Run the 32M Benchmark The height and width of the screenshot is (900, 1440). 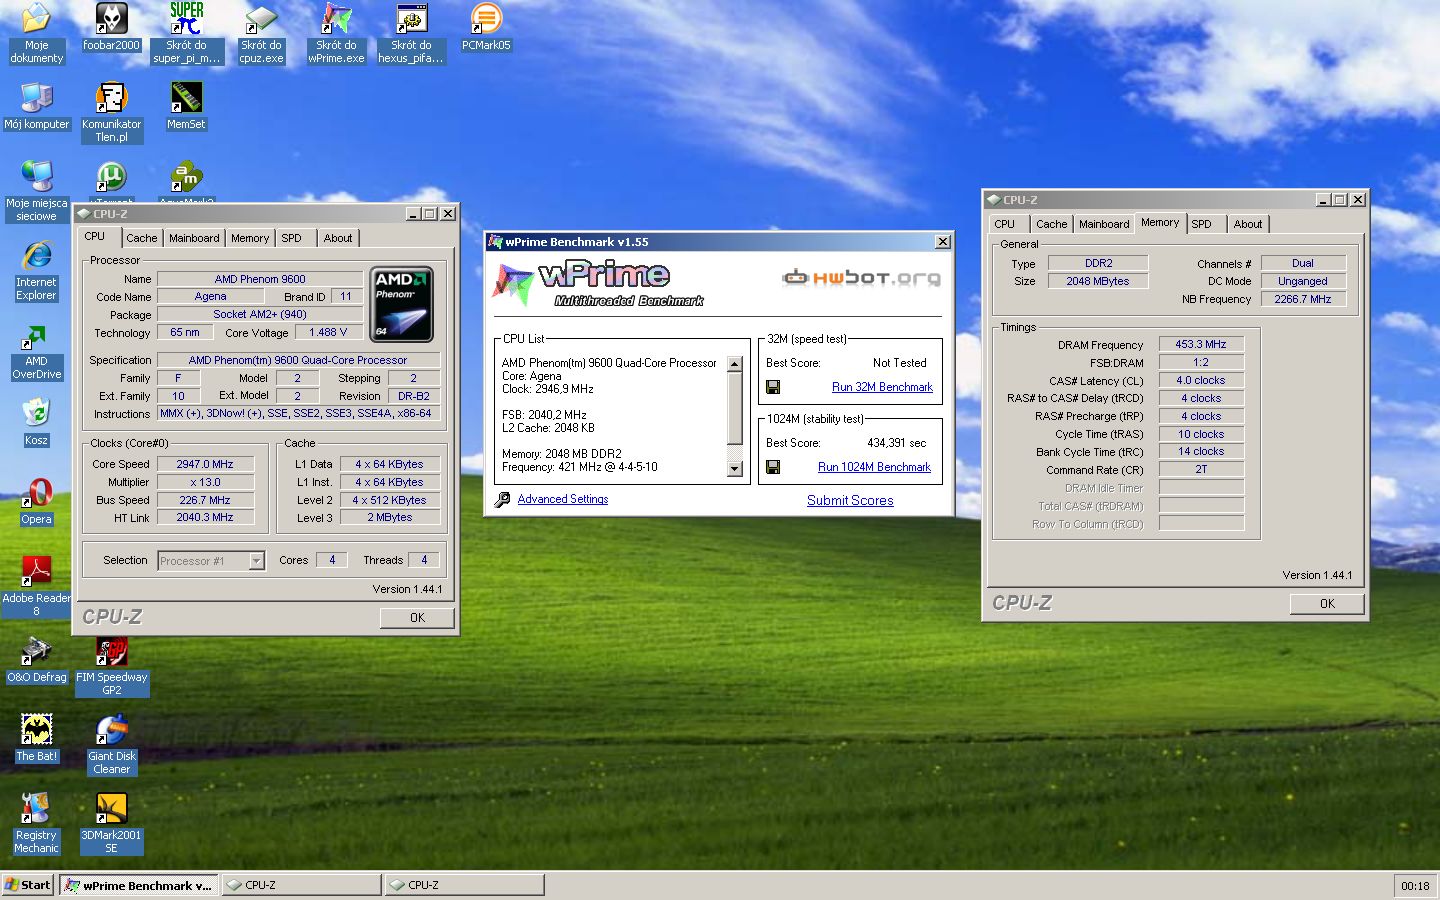[882, 387]
